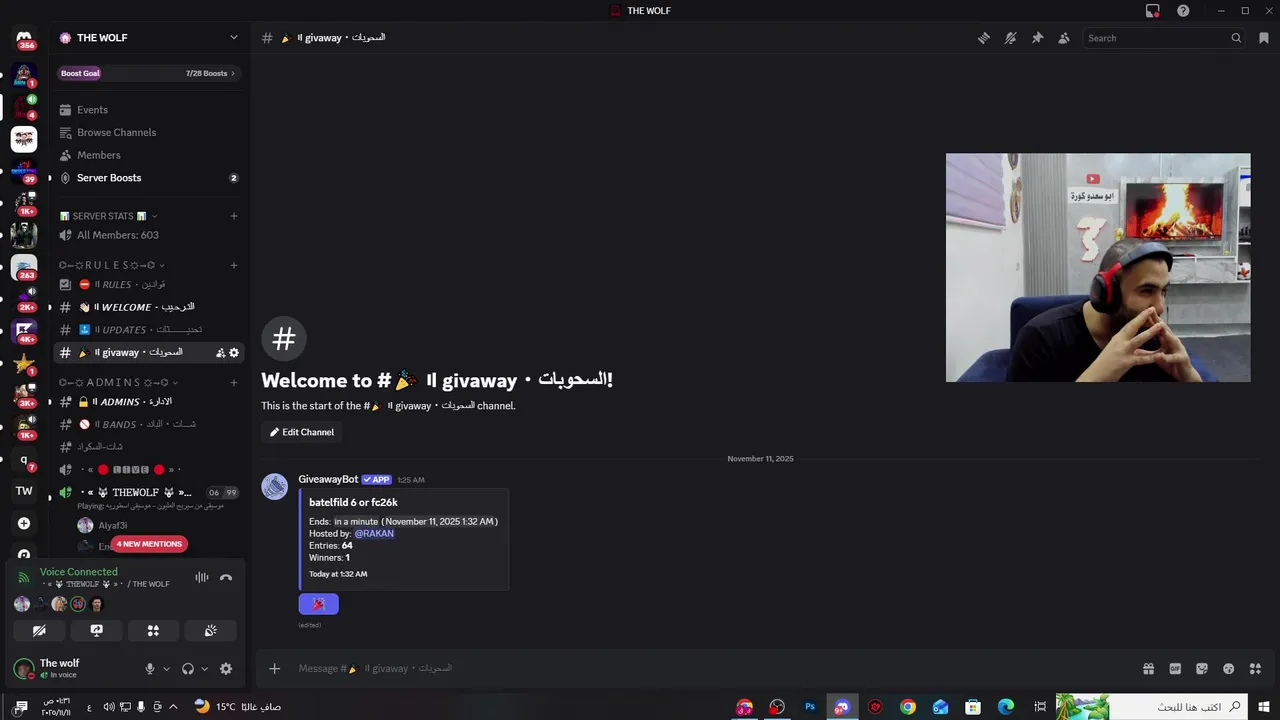Click Edit Channel button
This screenshot has height=720, width=1280.
302,432
